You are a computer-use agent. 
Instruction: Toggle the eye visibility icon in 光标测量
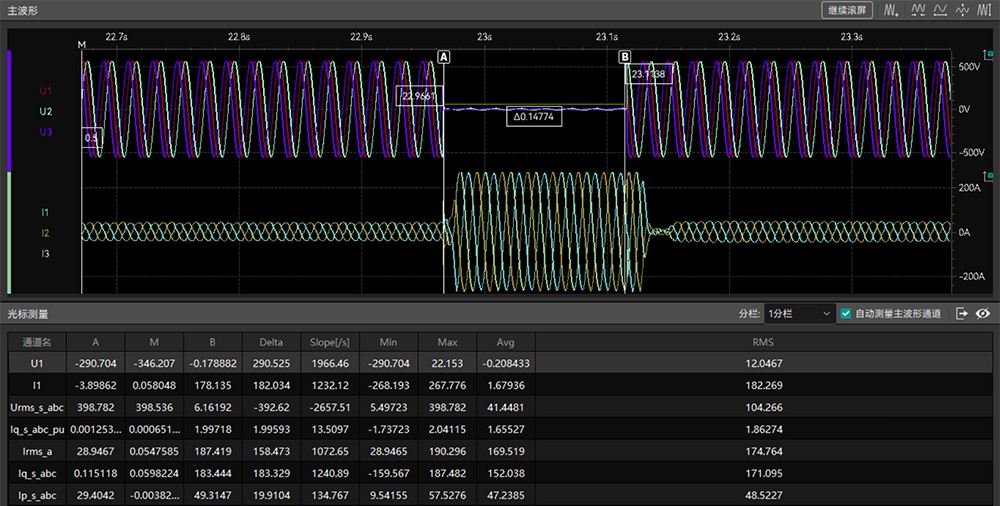pyautogui.click(x=983, y=314)
